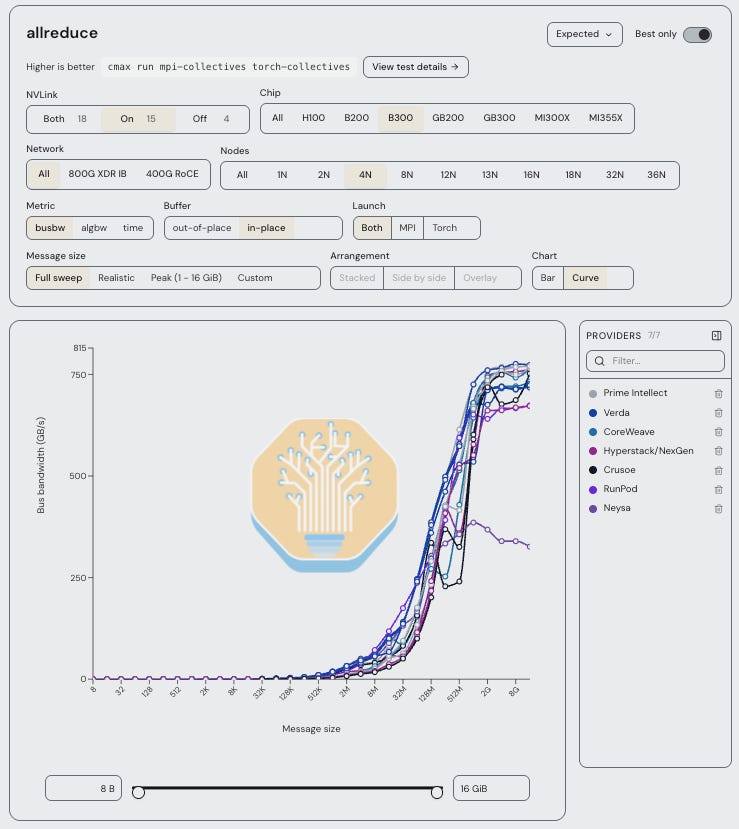The image size is (739, 829).
Task: Remove Hyperstack/NexGen using trash icon
Action: pyautogui.click(x=718, y=451)
